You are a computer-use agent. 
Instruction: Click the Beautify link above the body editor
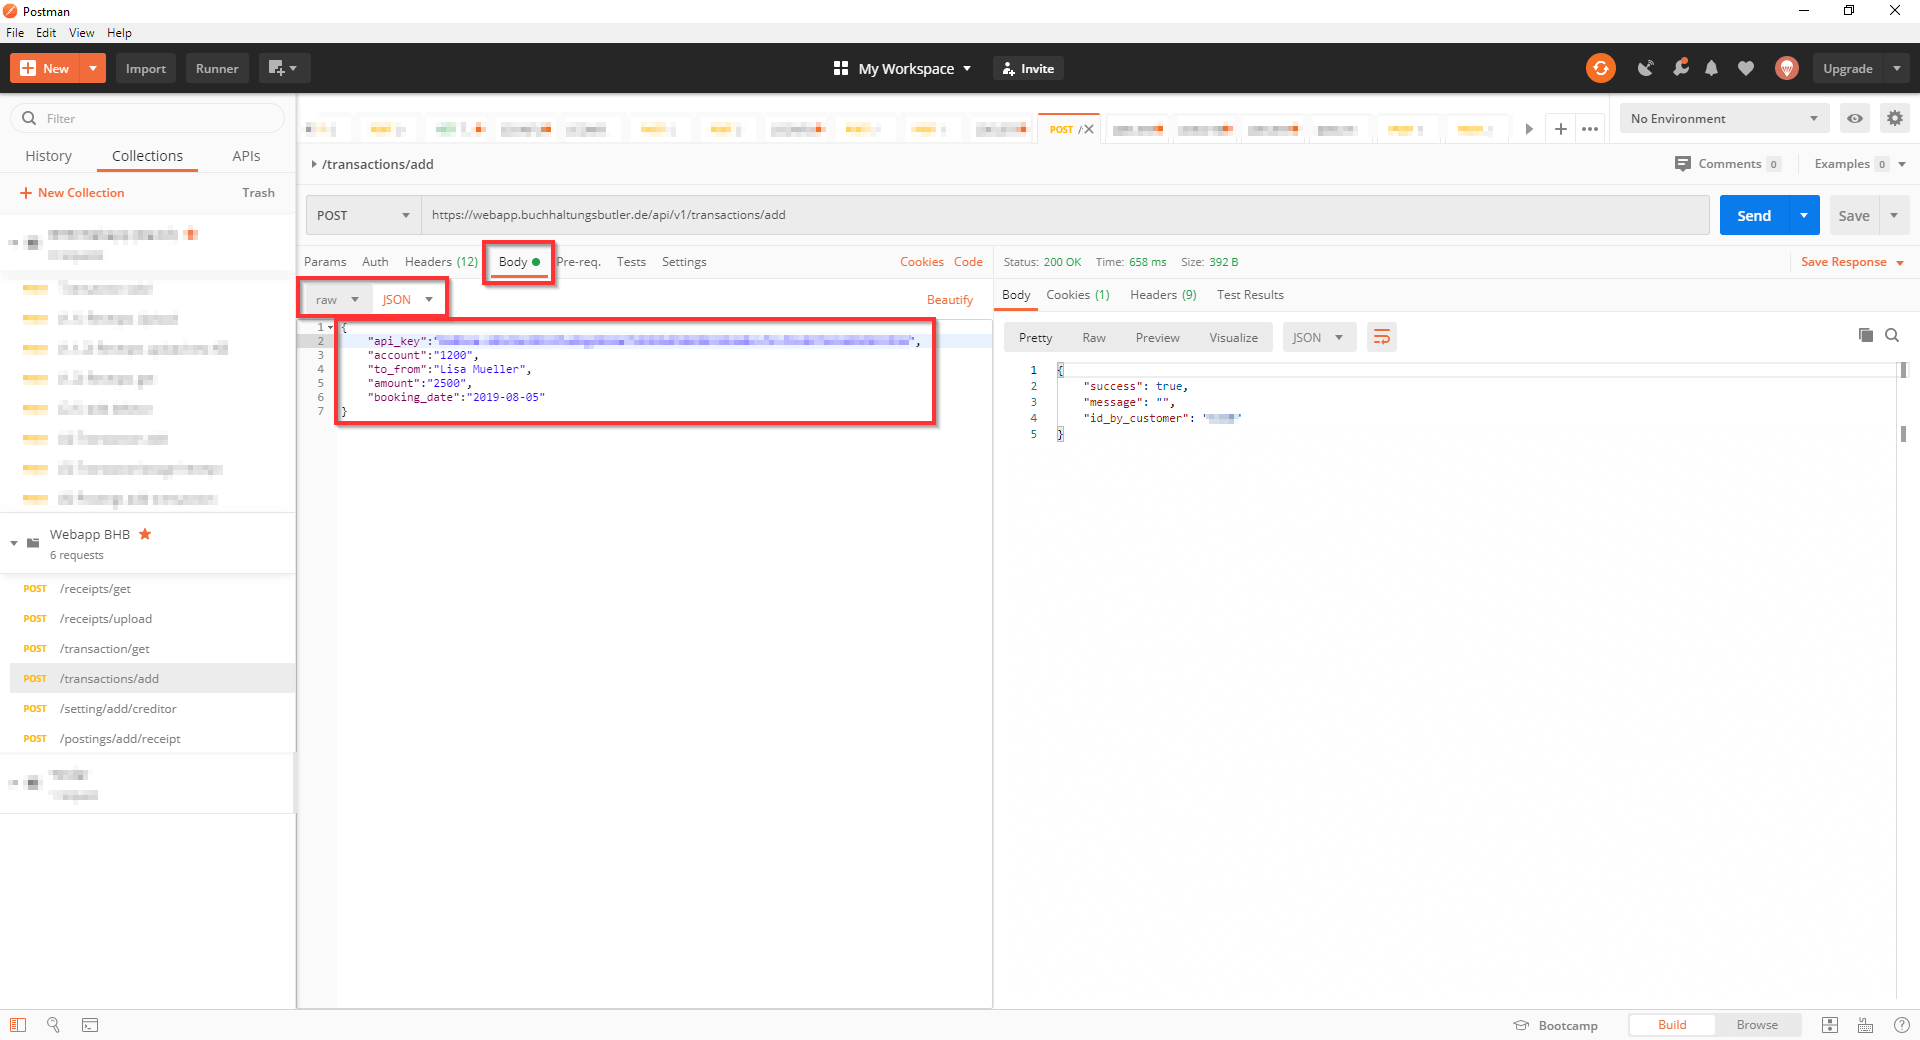coord(949,299)
